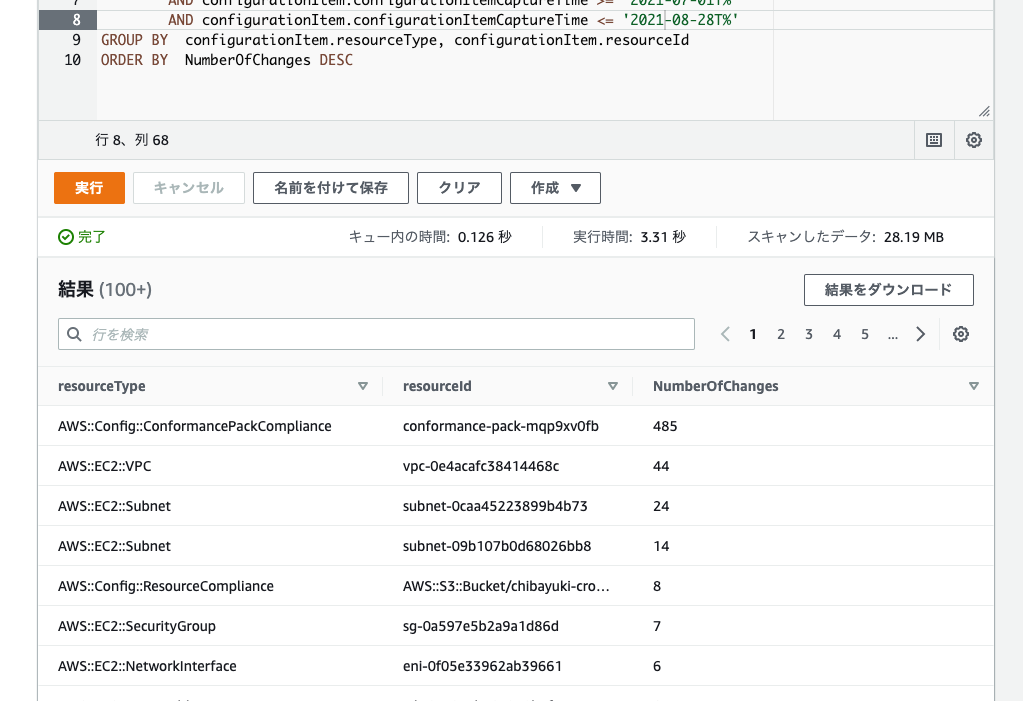
Task: Click the キャンセル button
Action: point(189,188)
